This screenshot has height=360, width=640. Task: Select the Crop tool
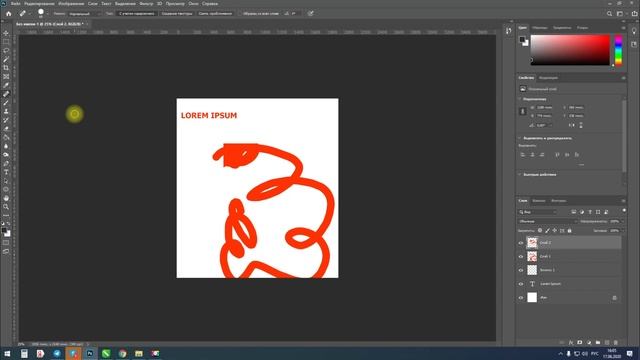point(6,68)
